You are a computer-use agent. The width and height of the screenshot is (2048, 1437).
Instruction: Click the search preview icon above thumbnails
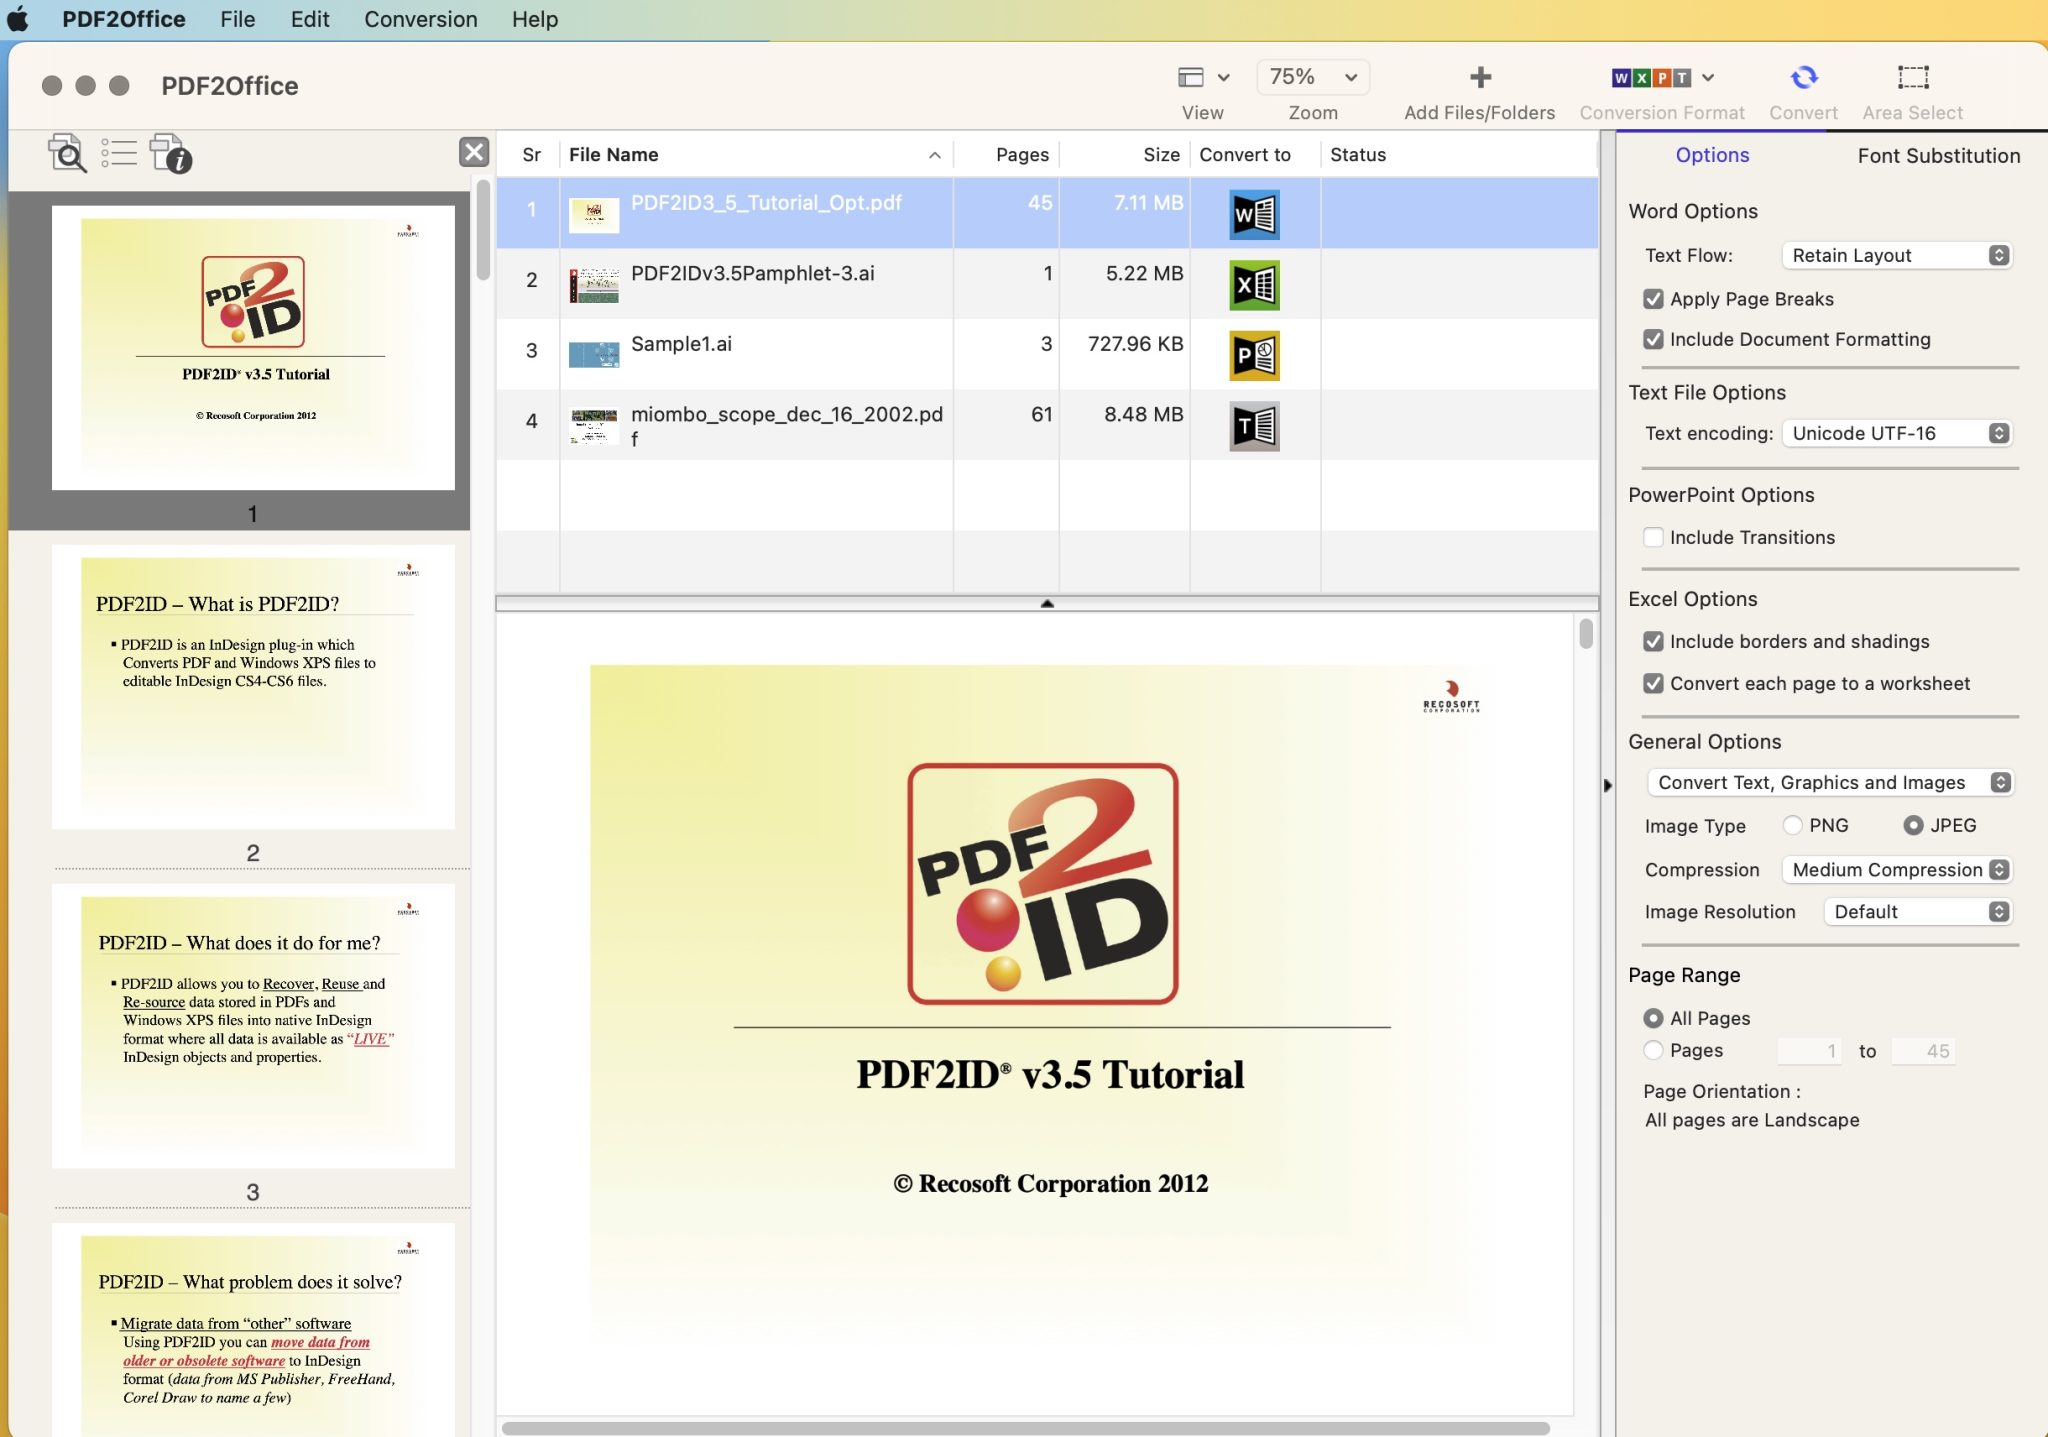(x=66, y=154)
